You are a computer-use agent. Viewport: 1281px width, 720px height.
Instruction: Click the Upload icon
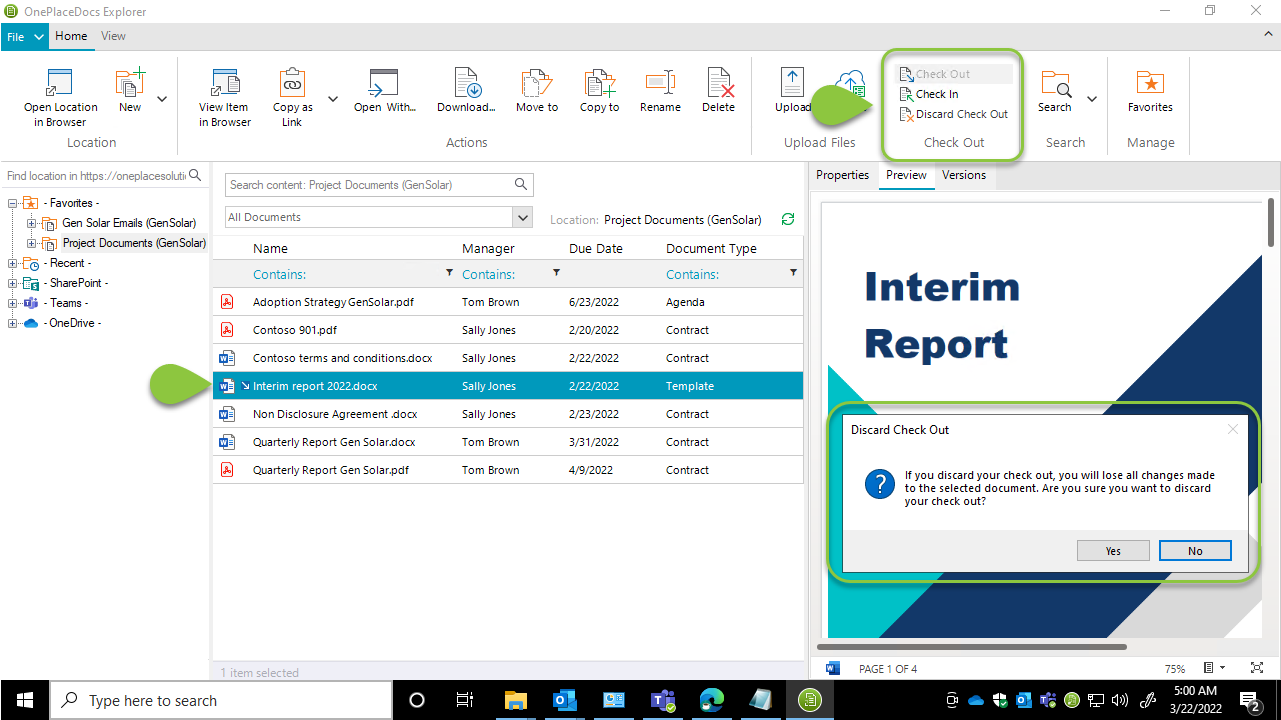(792, 83)
